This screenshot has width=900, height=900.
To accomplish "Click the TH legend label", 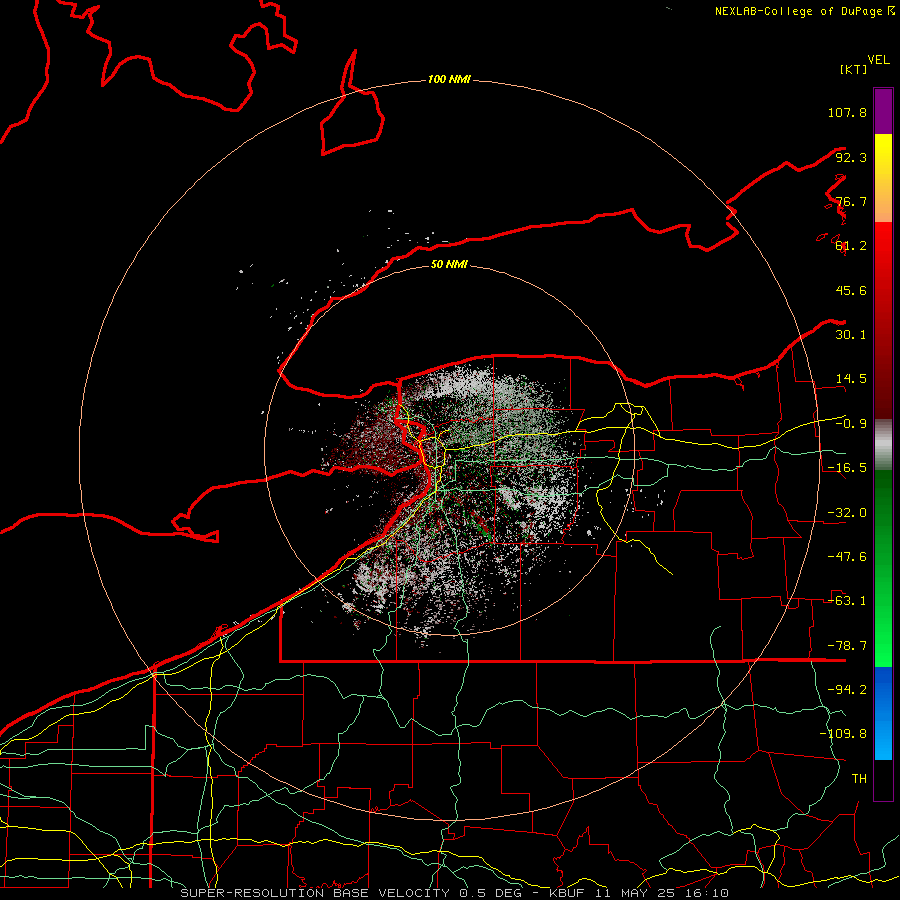I will tap(859, 779).
